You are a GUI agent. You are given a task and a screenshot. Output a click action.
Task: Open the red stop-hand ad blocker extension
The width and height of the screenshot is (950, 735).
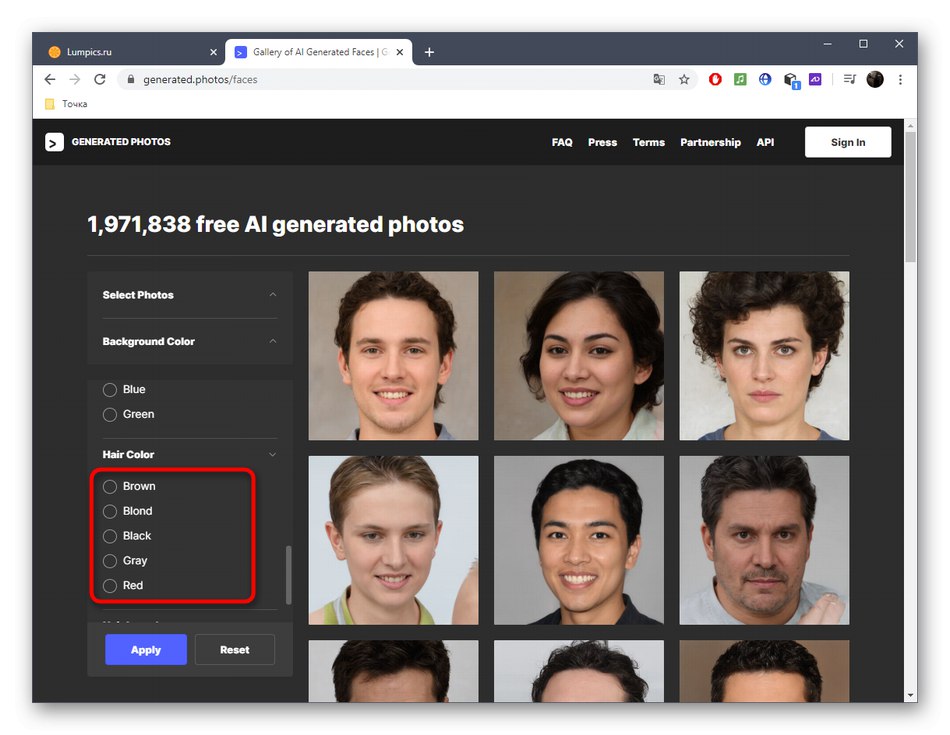pos(715,79)
